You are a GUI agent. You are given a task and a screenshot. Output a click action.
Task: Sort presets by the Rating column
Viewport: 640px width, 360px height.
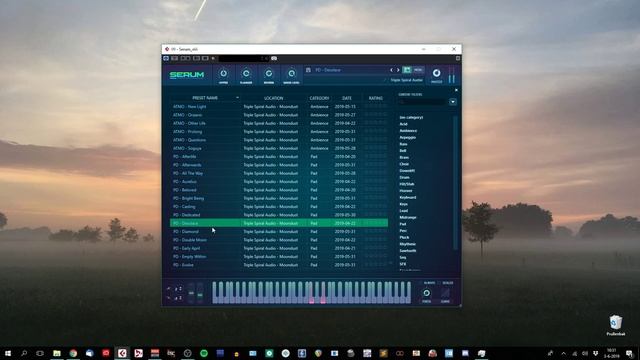[x=376, y=98]
